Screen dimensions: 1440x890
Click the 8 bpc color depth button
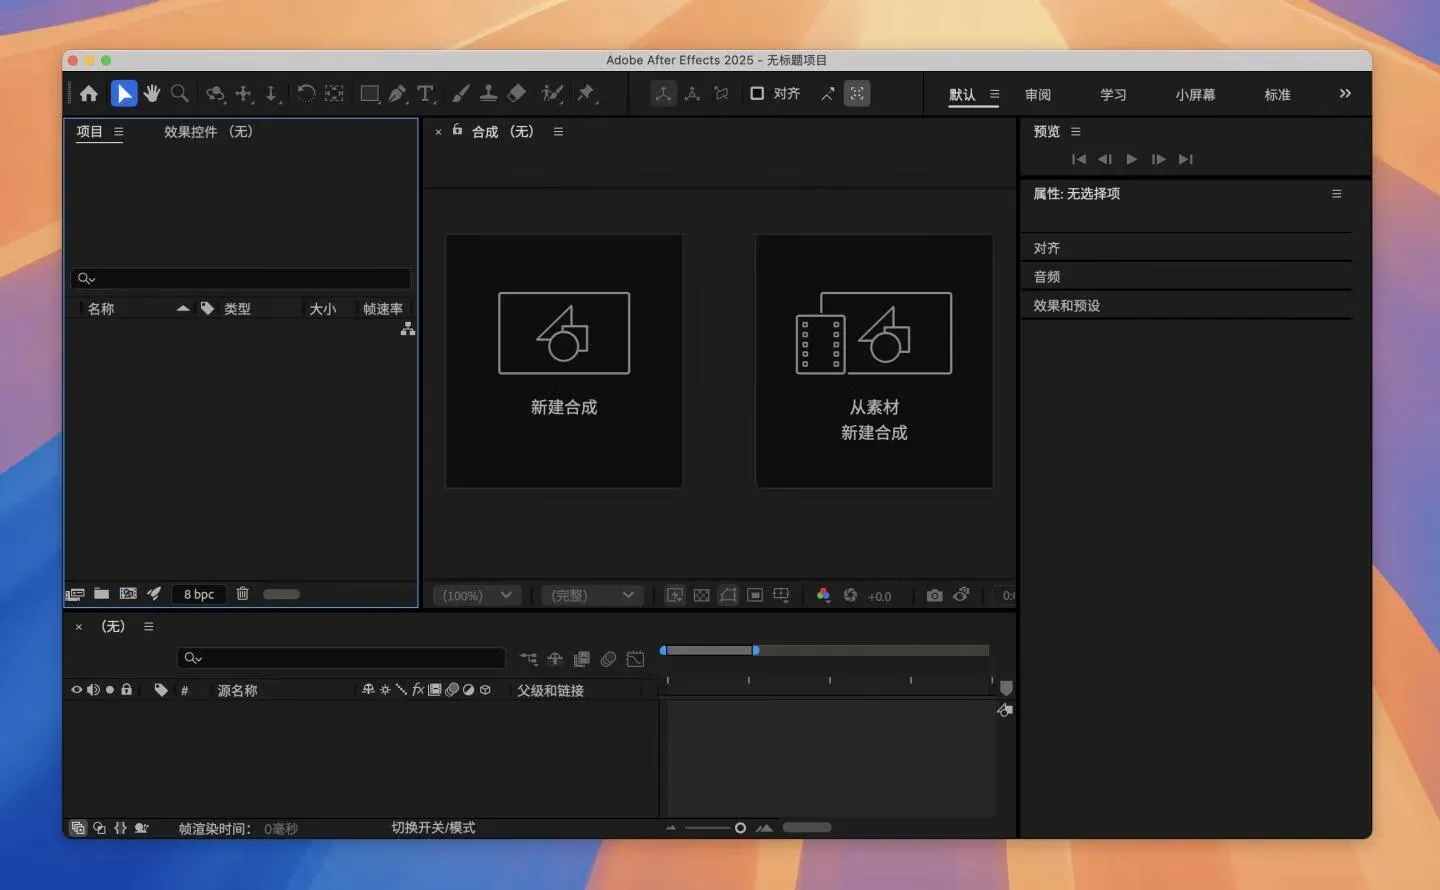[x=199, y=594]
